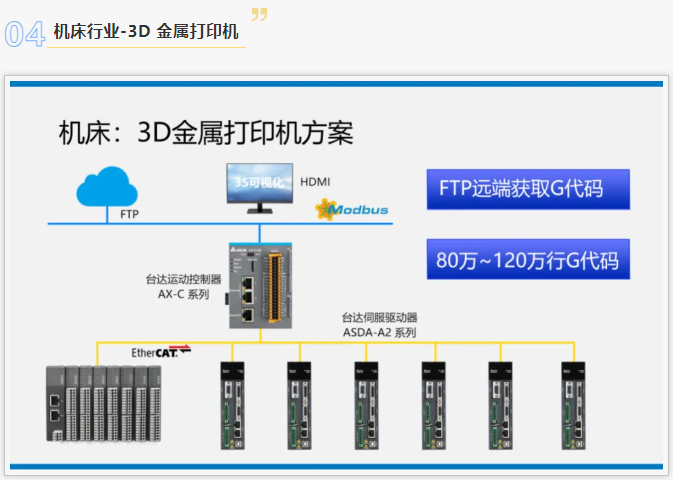Select the AX-C motion controller device image
This screenshot has height=480, width=673.
point(260,286)
